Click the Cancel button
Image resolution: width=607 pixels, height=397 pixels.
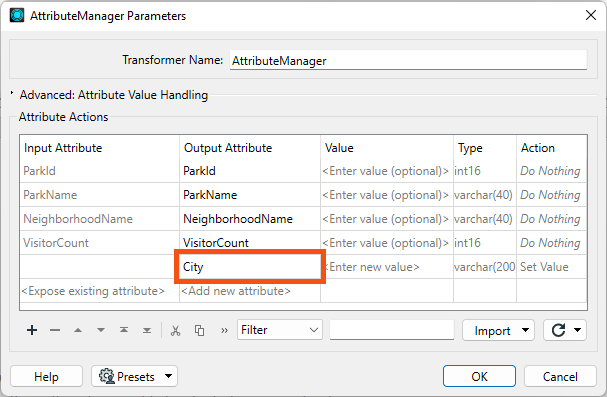click(560, 376)
